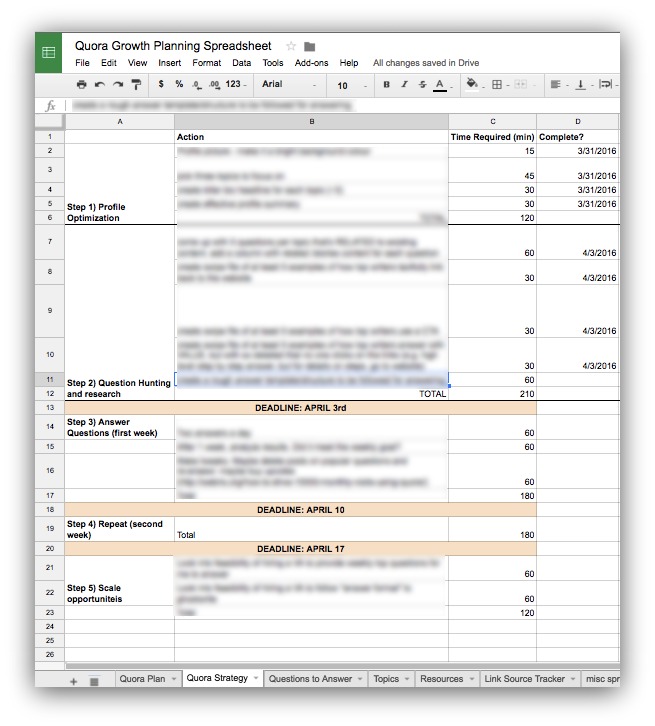Increase decimal places
Image resolution: width=655 pixels, height=726 pixels.
point(214,85)
